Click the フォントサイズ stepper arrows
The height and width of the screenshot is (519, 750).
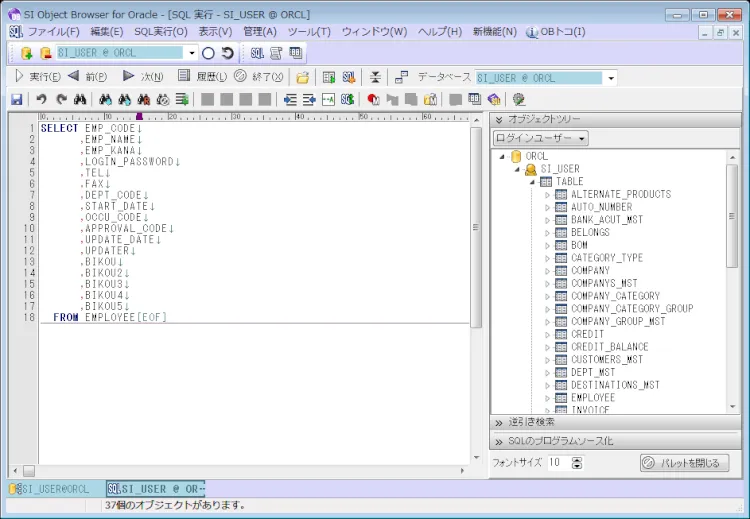tap(577, 463)
